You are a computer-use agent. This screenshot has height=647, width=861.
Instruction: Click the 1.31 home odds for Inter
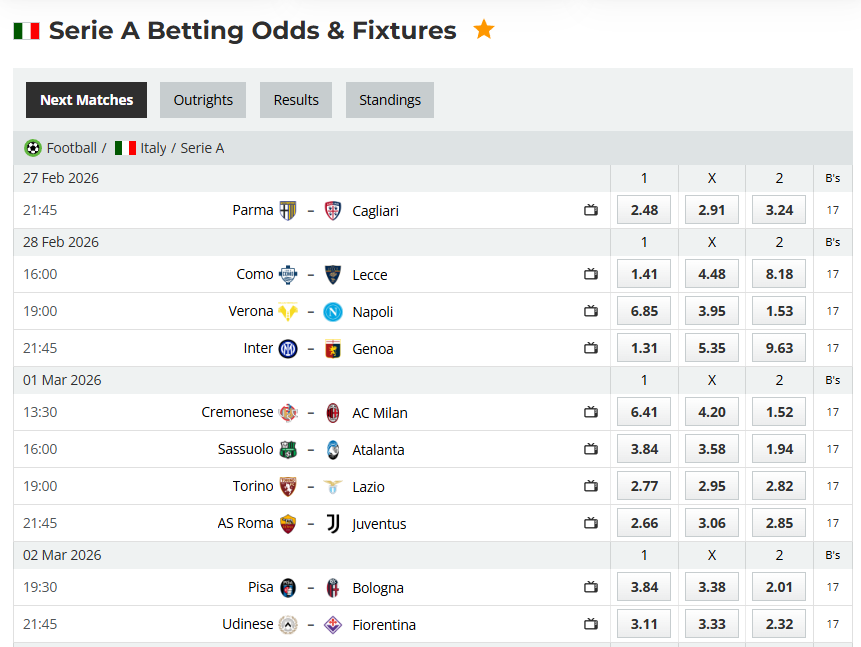[643, 348]
